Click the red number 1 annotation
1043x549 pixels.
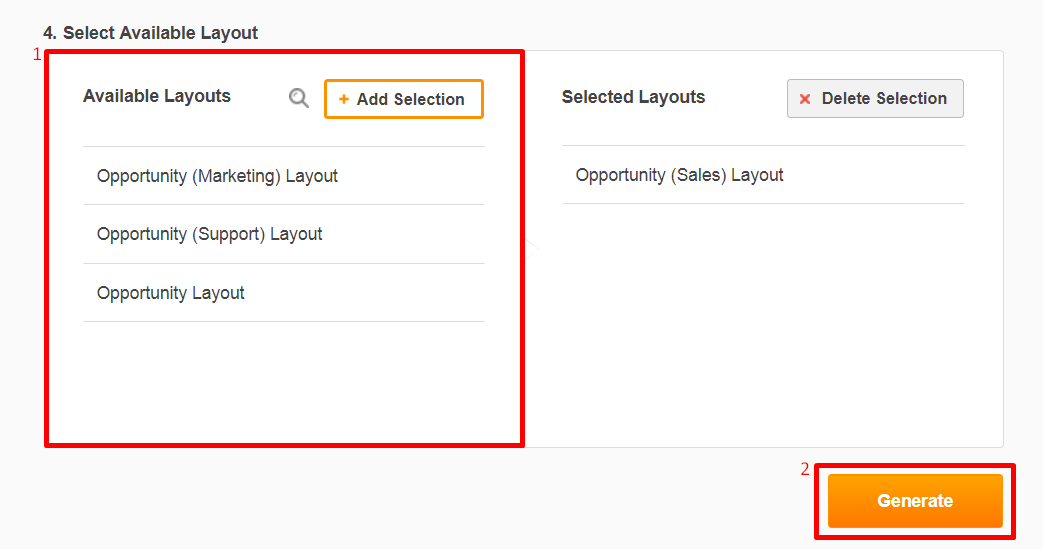(37, 55)
